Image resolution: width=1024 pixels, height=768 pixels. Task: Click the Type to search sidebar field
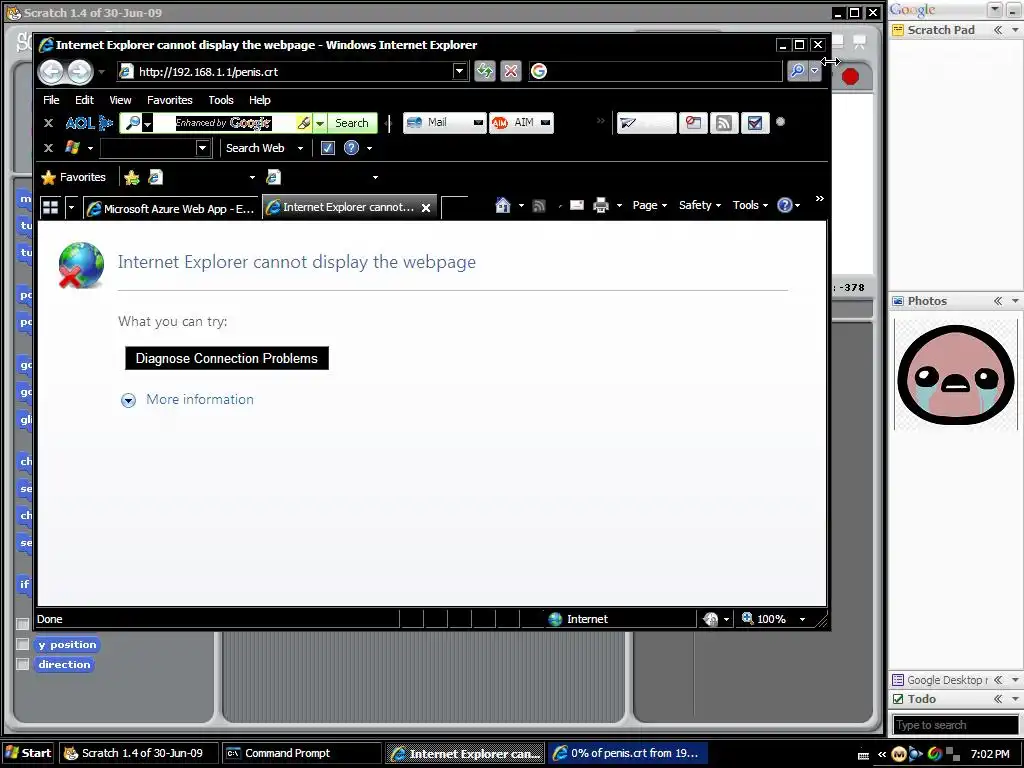(954, 725)
